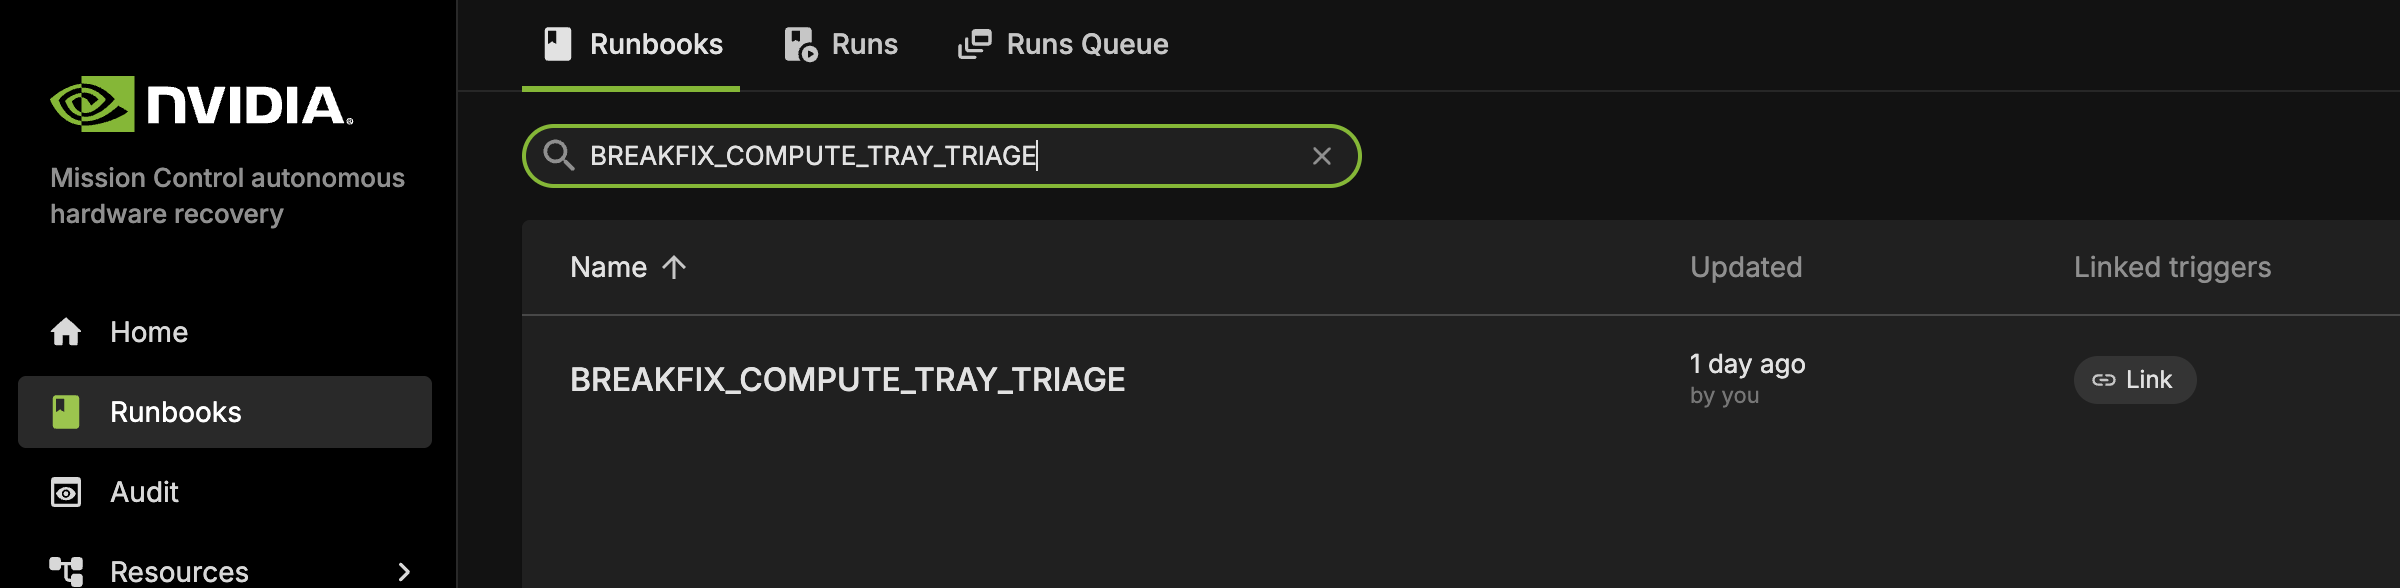Click the Home house icon in sidebar

point(66,332)
